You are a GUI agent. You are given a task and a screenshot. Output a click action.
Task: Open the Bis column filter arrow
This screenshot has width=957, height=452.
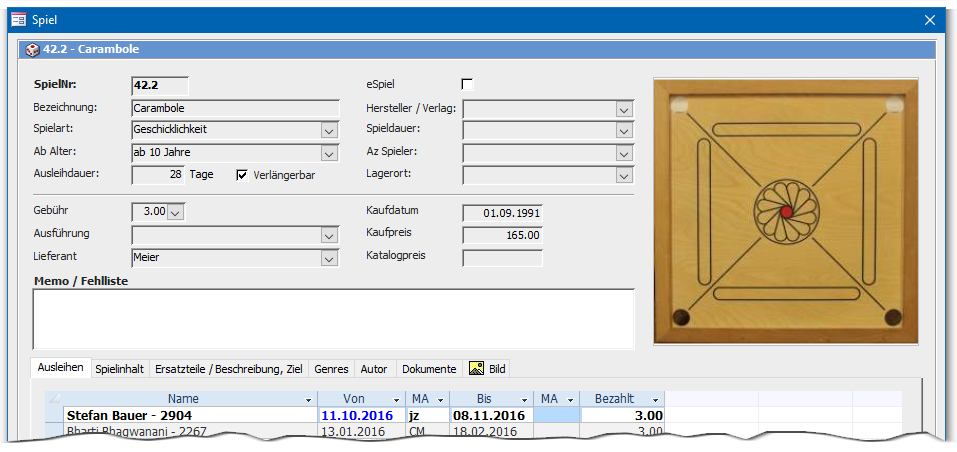(x=524, y=400)
